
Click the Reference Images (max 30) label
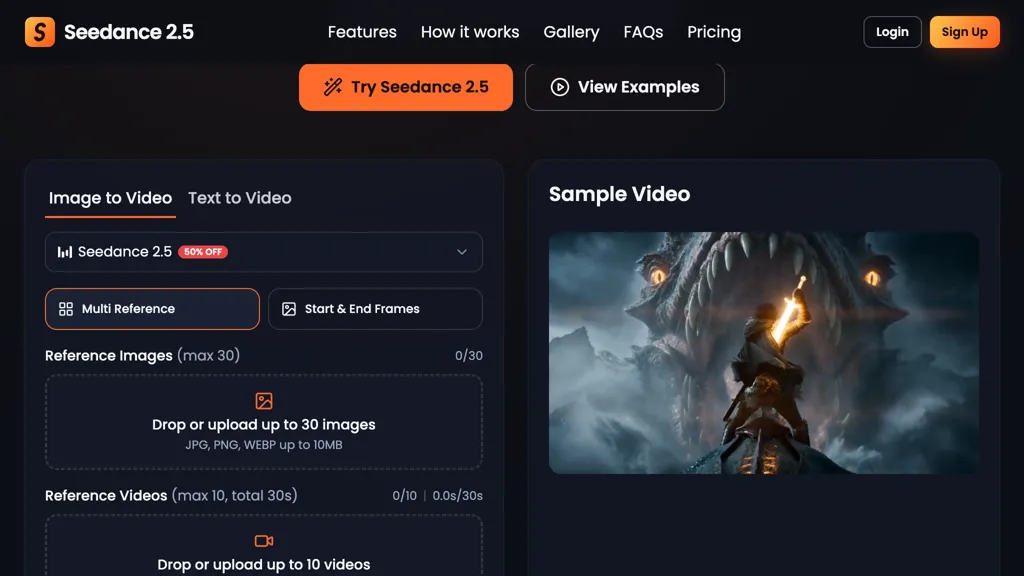tap(142, 355)
